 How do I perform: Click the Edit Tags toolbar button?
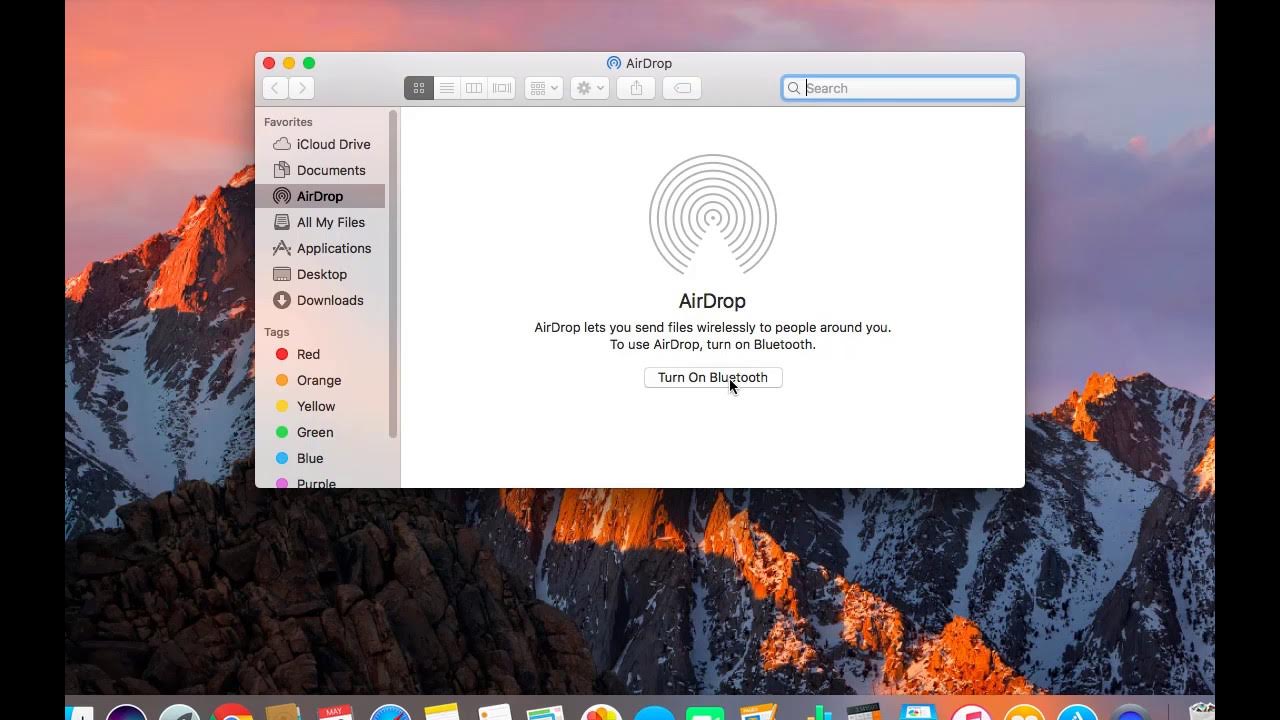tap(682, 88)
